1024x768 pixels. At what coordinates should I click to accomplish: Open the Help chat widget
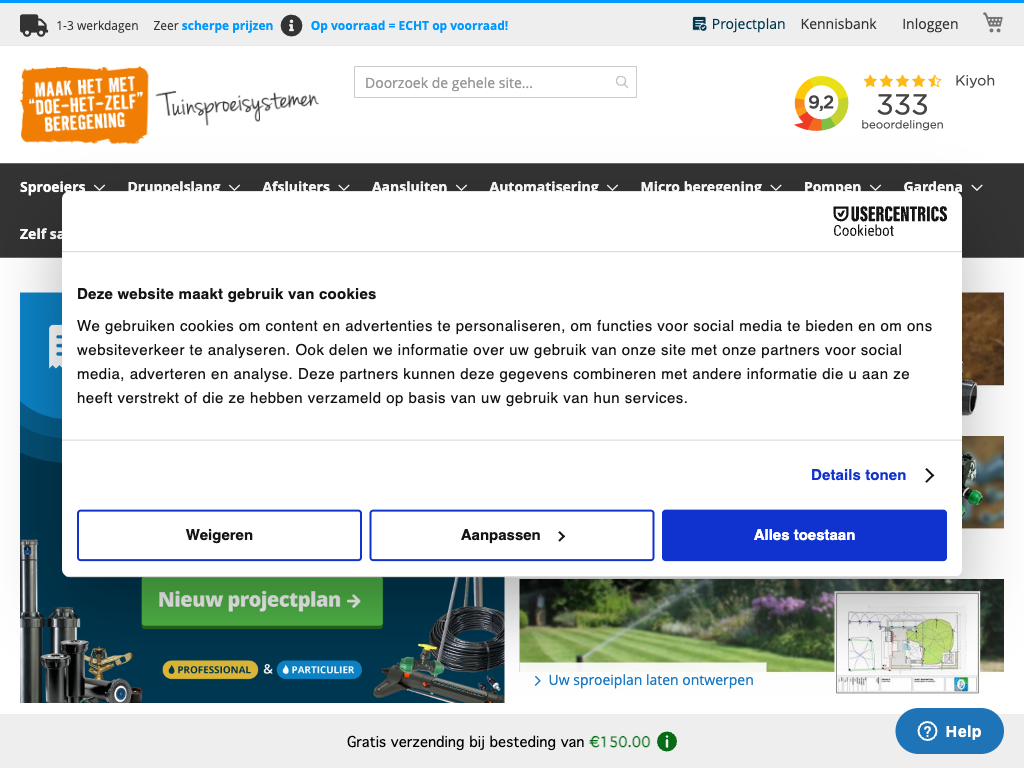pos(949,731)
